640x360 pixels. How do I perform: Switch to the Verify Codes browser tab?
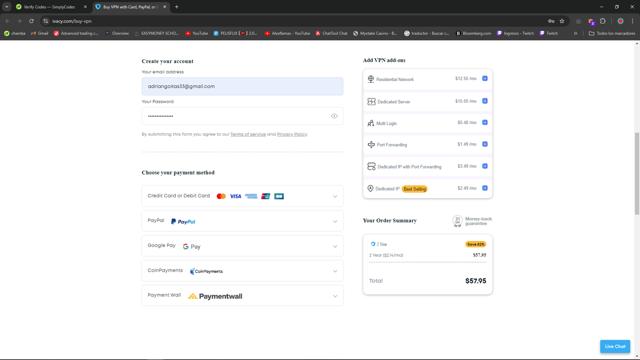click(x=51, y=7)
